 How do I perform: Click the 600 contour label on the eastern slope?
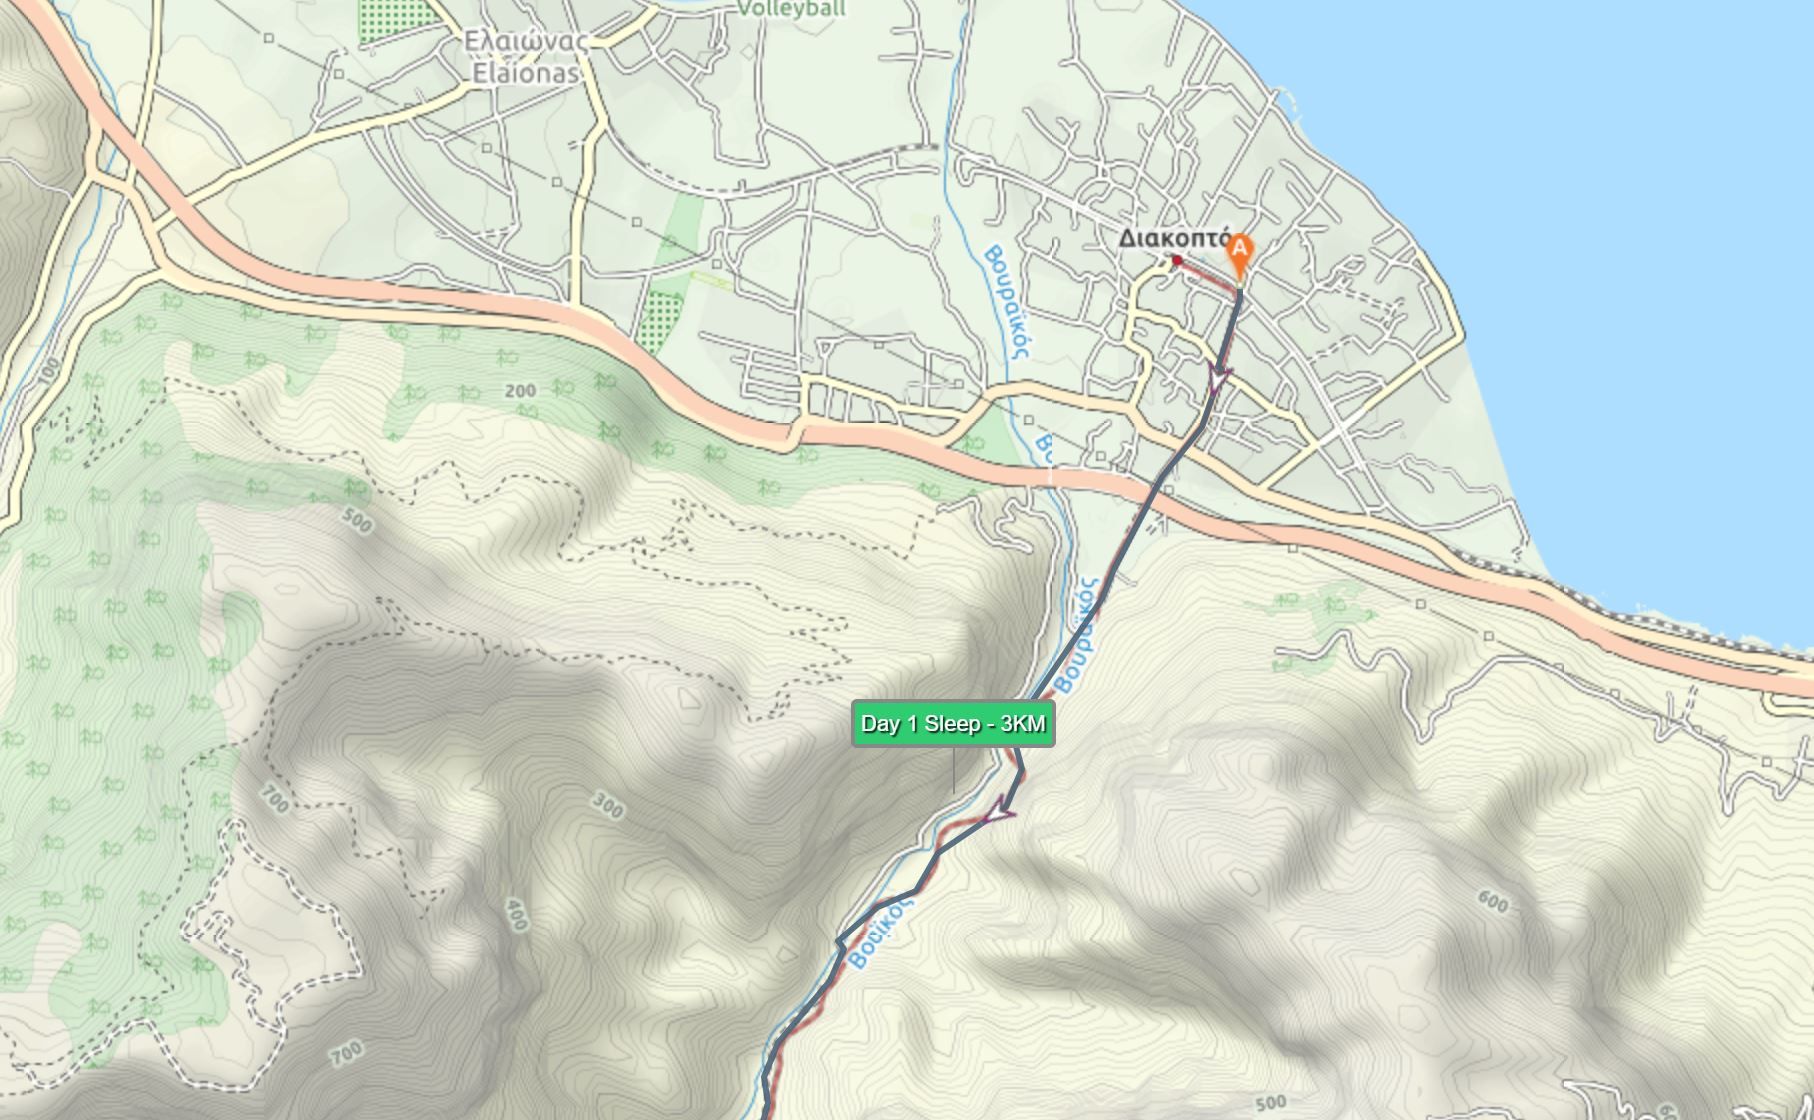click(x=1492, y=902)
